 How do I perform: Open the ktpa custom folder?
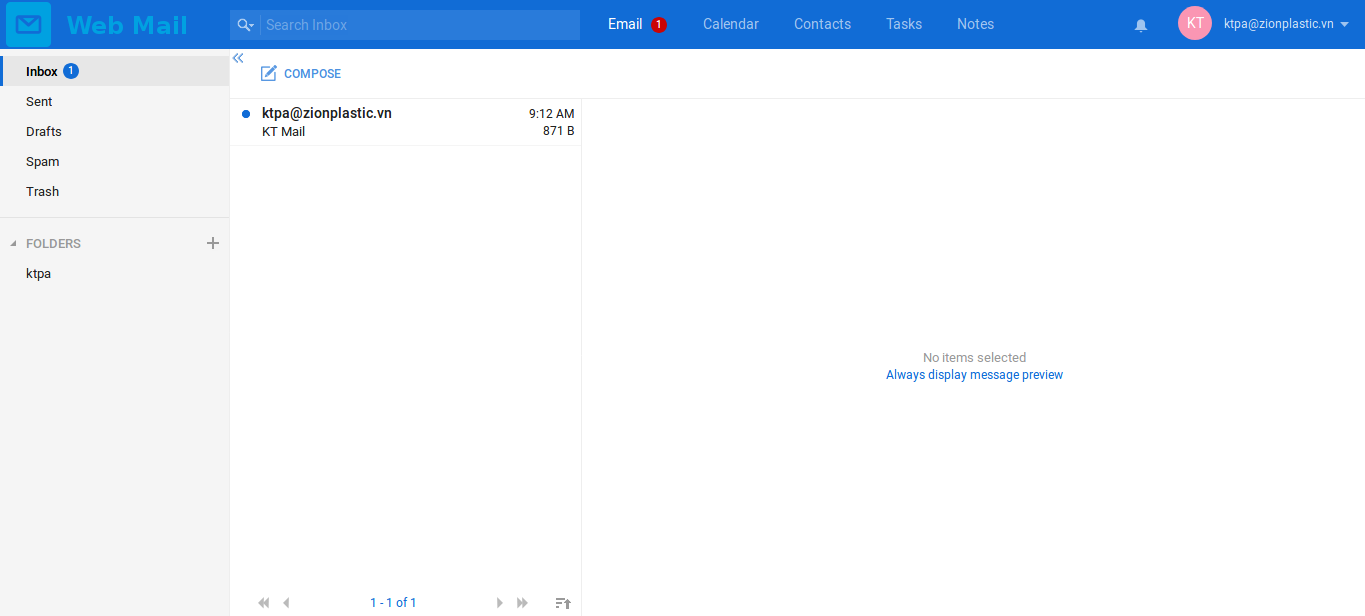[x=115, y=273]
